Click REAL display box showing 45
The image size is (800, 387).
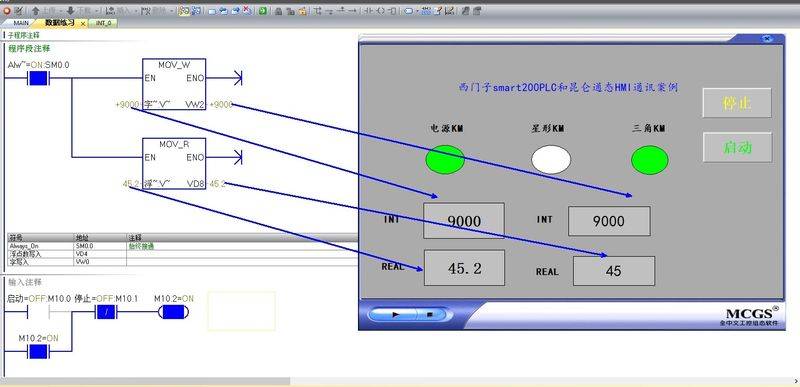(x=614, y=271)
